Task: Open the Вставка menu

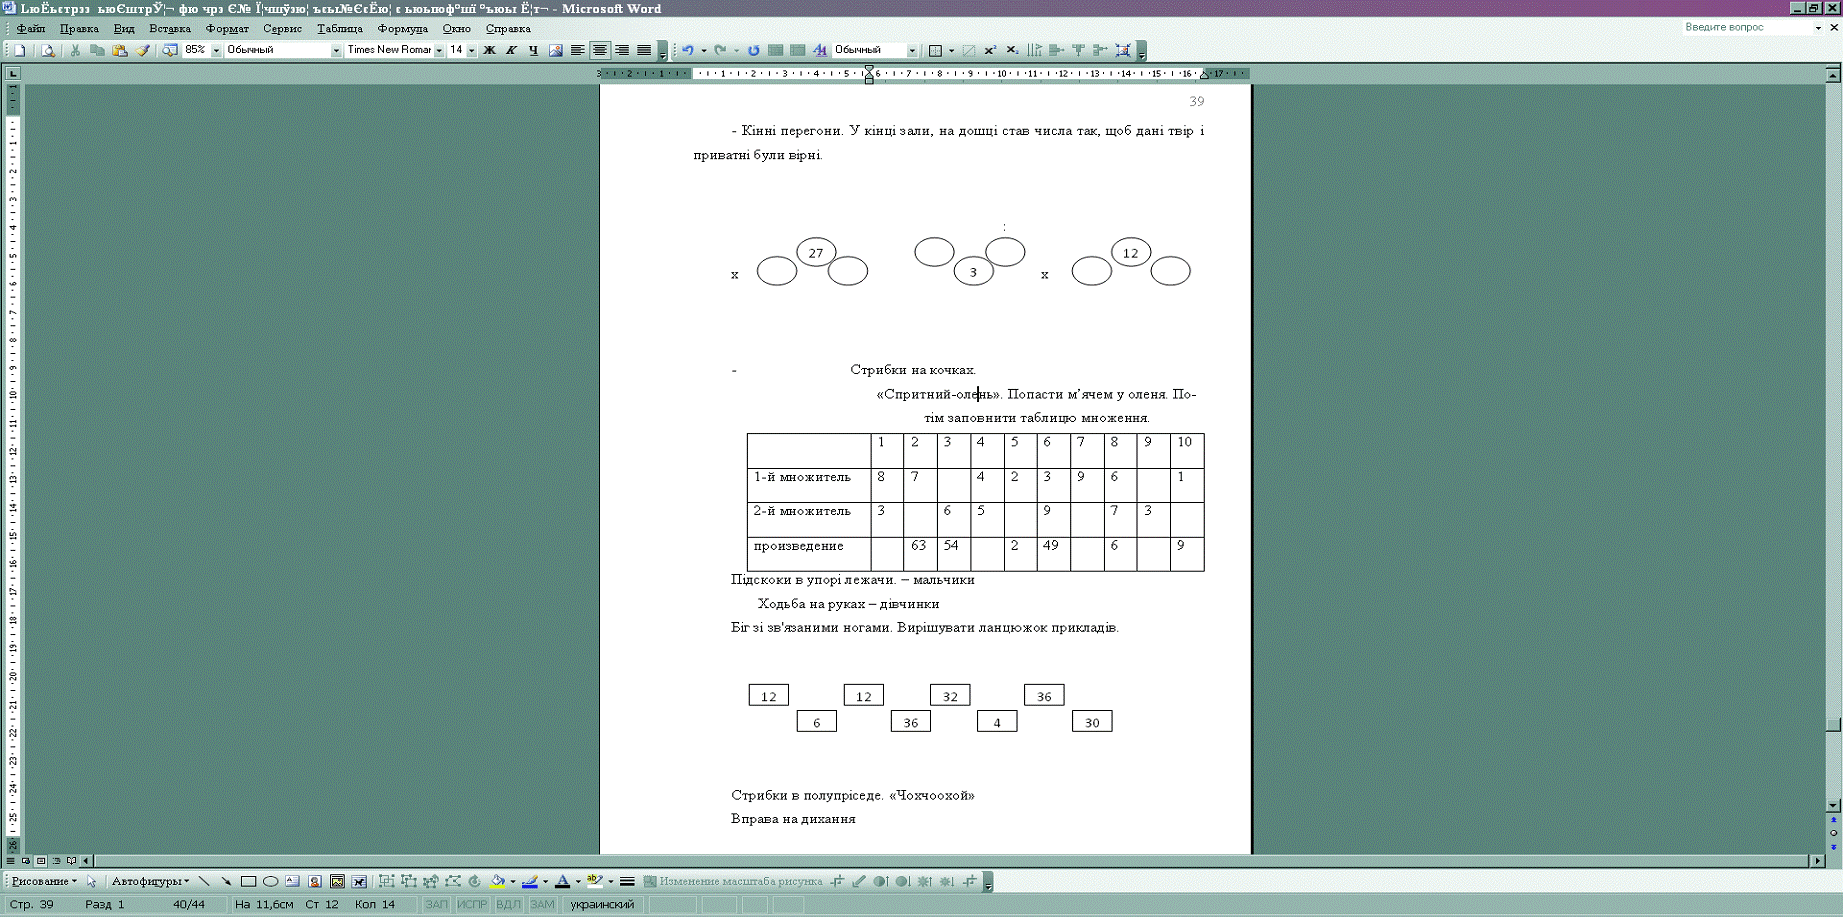Action: [x=170, y=29]
